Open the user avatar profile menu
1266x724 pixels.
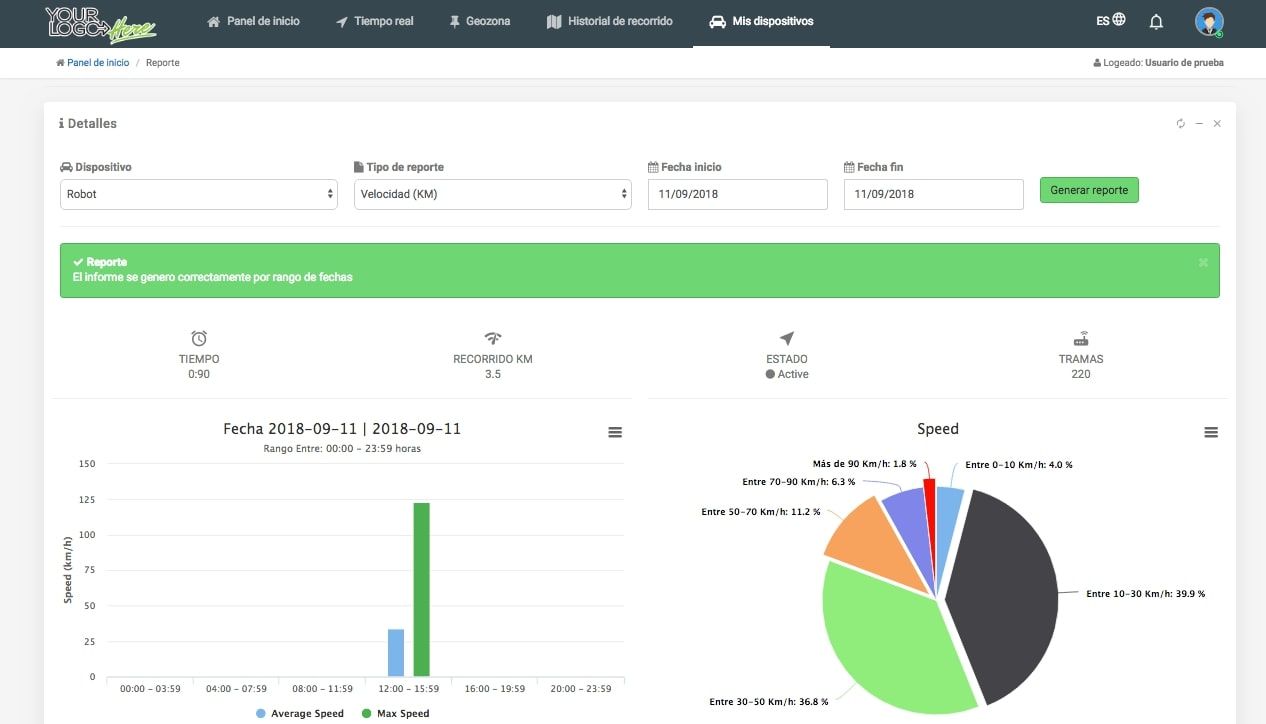[x=1208, y=21]
